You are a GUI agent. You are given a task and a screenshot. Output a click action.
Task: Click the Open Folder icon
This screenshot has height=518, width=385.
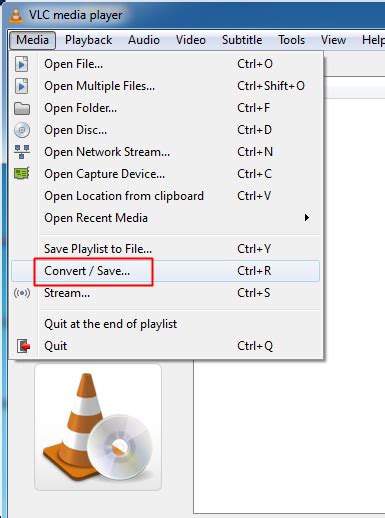pyautogui.click(x=22, y=108)
